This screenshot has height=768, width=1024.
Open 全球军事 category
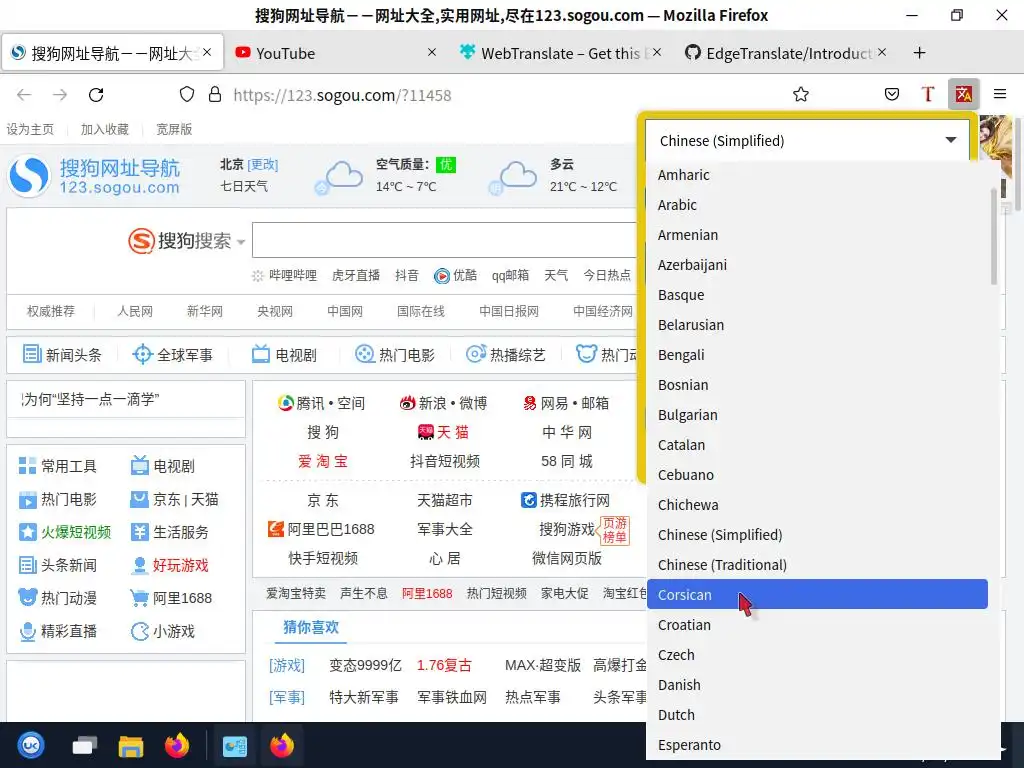click(x=172, y=355)
